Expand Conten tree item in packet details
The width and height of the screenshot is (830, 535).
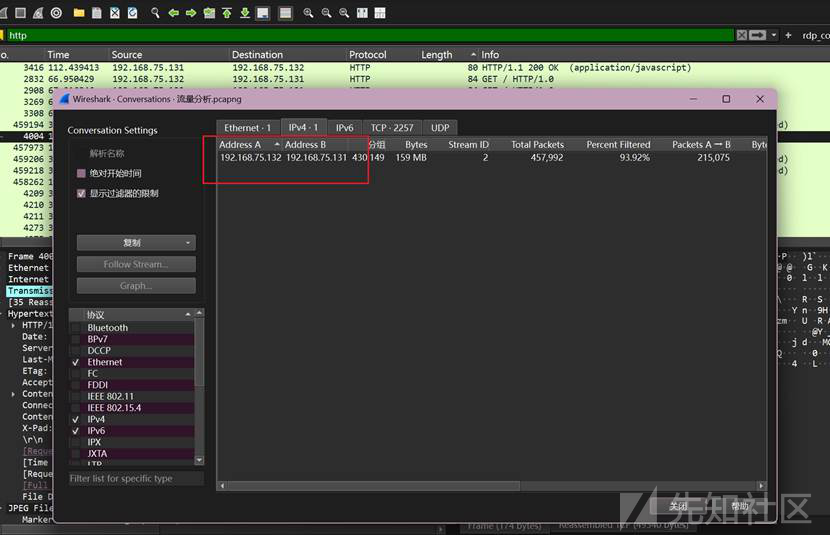point(13,394)
